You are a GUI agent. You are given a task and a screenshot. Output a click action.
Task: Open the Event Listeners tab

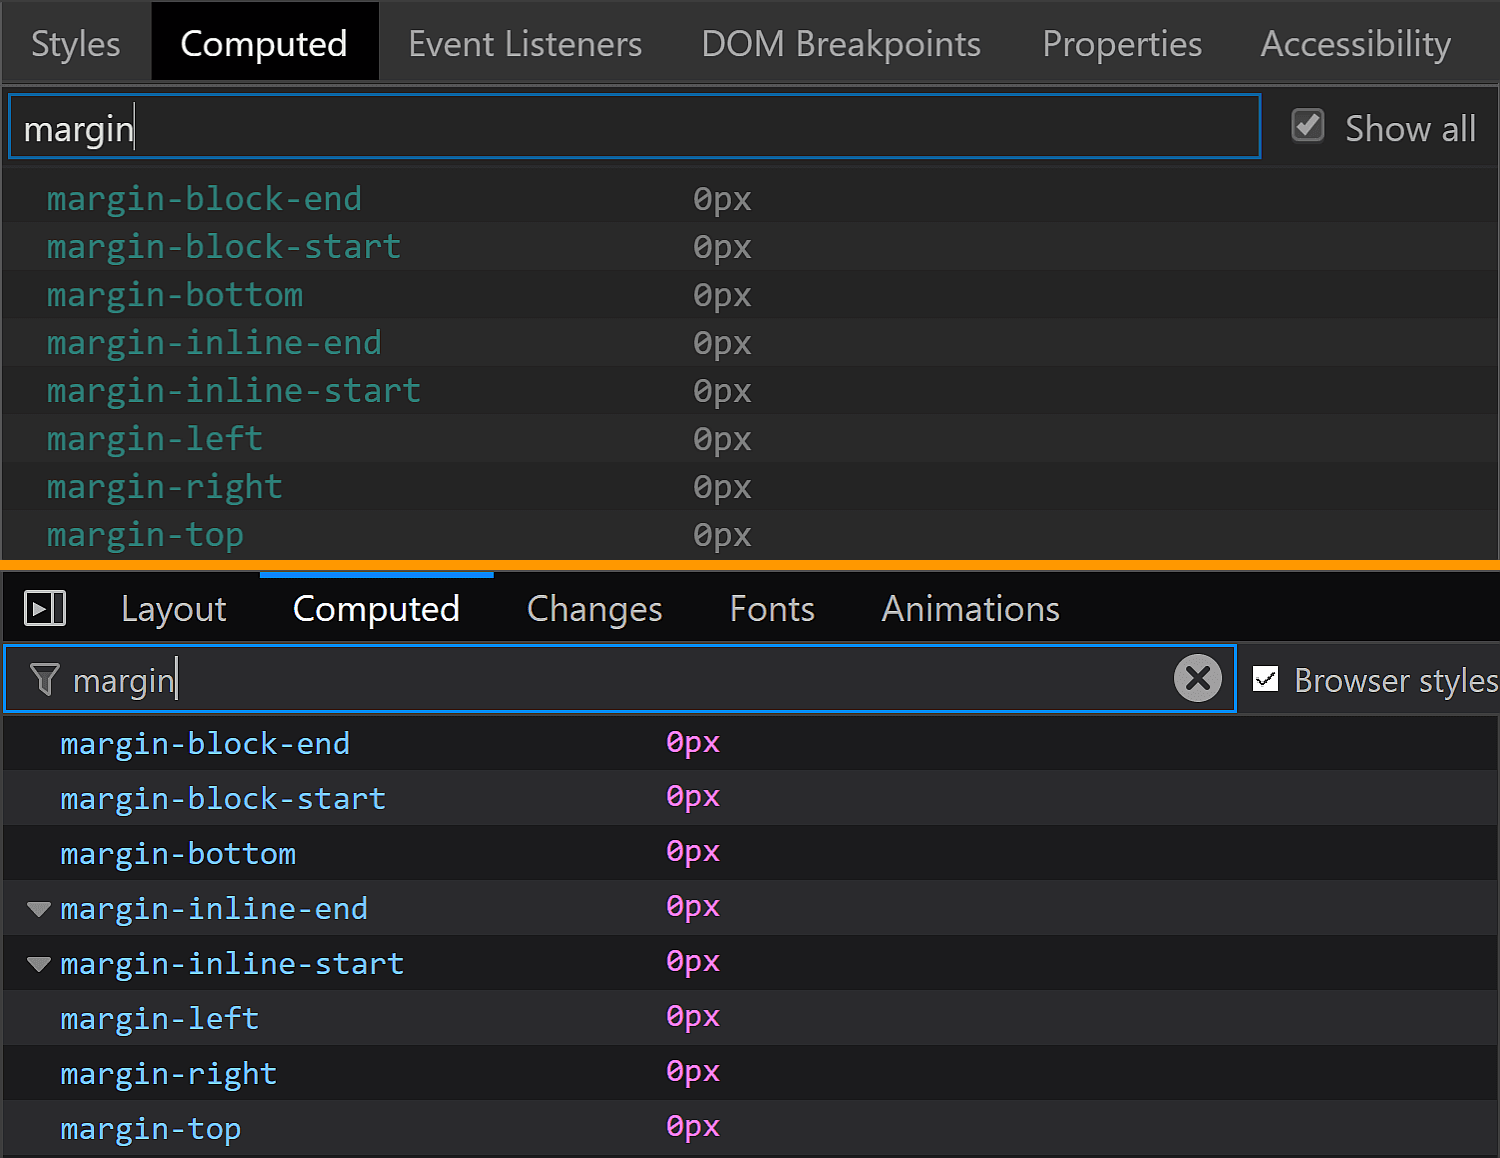[x=524, y=42]
